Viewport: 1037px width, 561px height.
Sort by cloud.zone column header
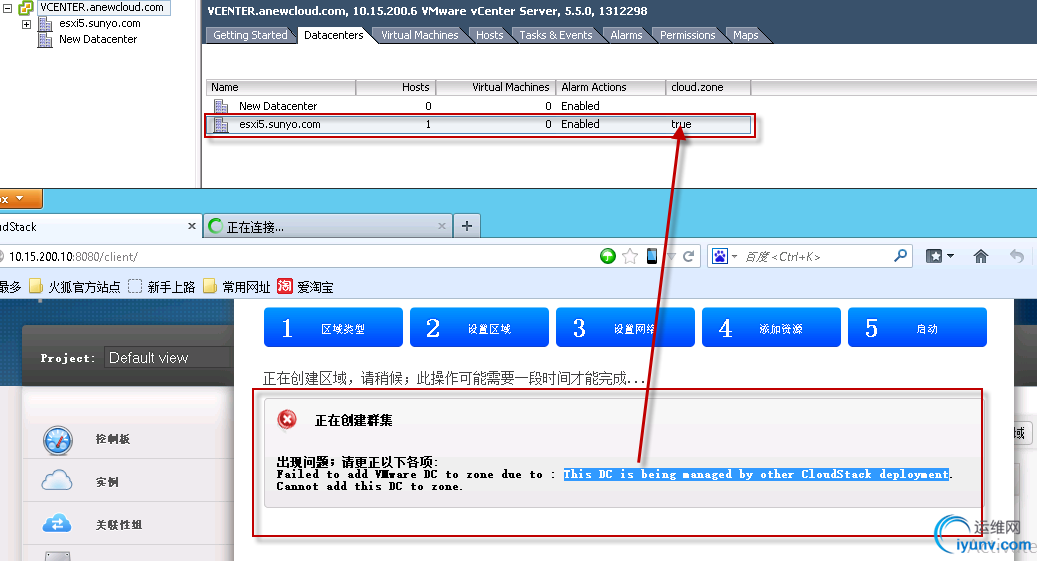[x=708, y=87]
